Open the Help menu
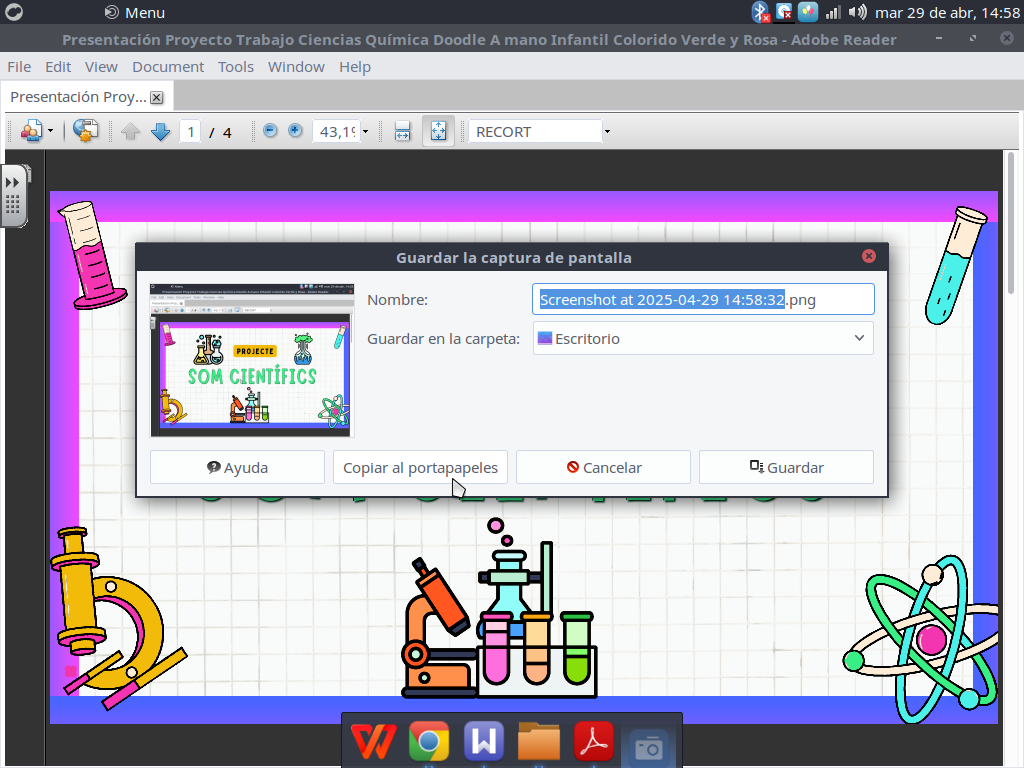Image resolution: width=1024 pixels, height=768 pixels. (355, 67)
